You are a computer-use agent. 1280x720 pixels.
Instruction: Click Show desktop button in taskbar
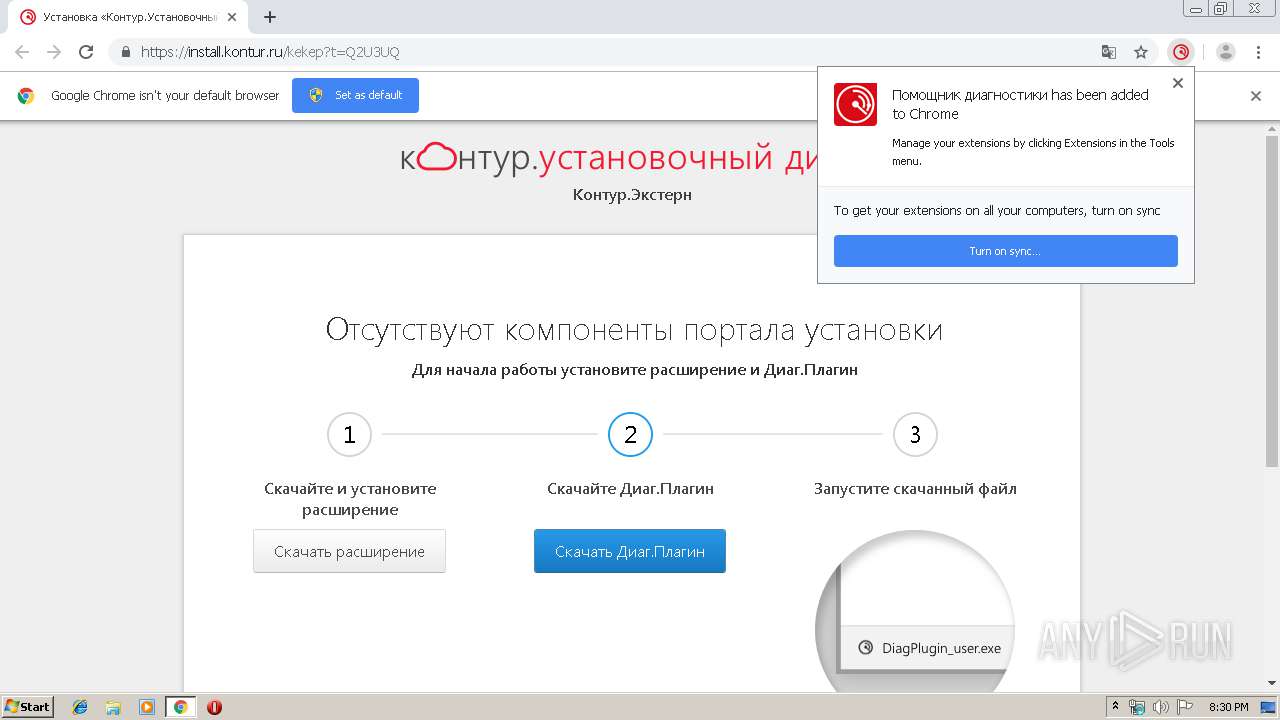click(1268, 707)
